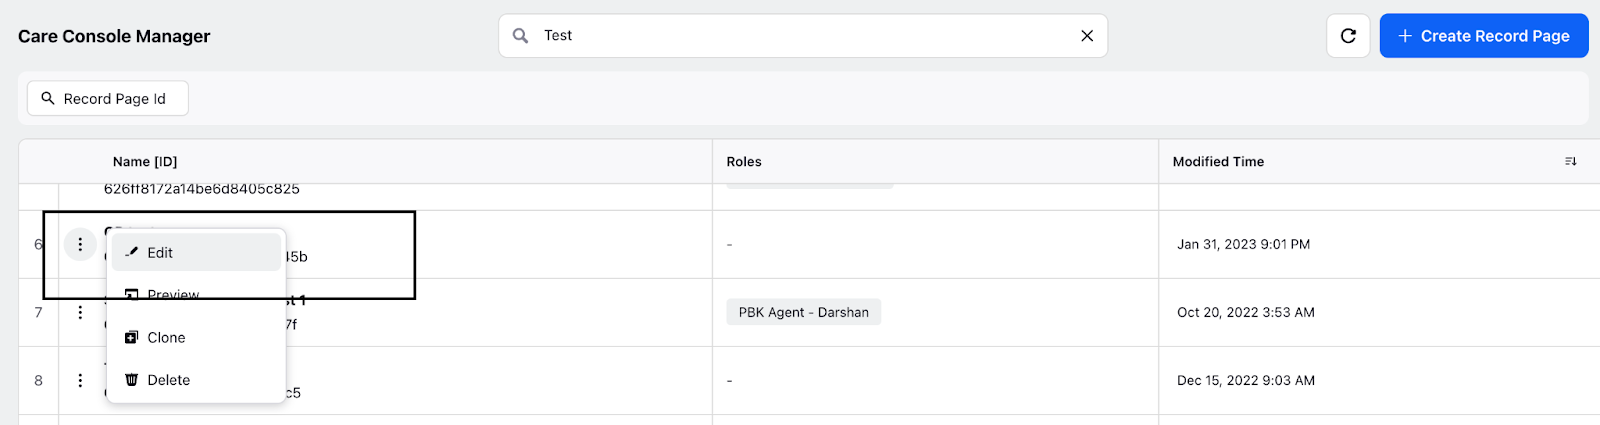Click the PBK Agent - Darshan role tag

click(x=803, y=312)
